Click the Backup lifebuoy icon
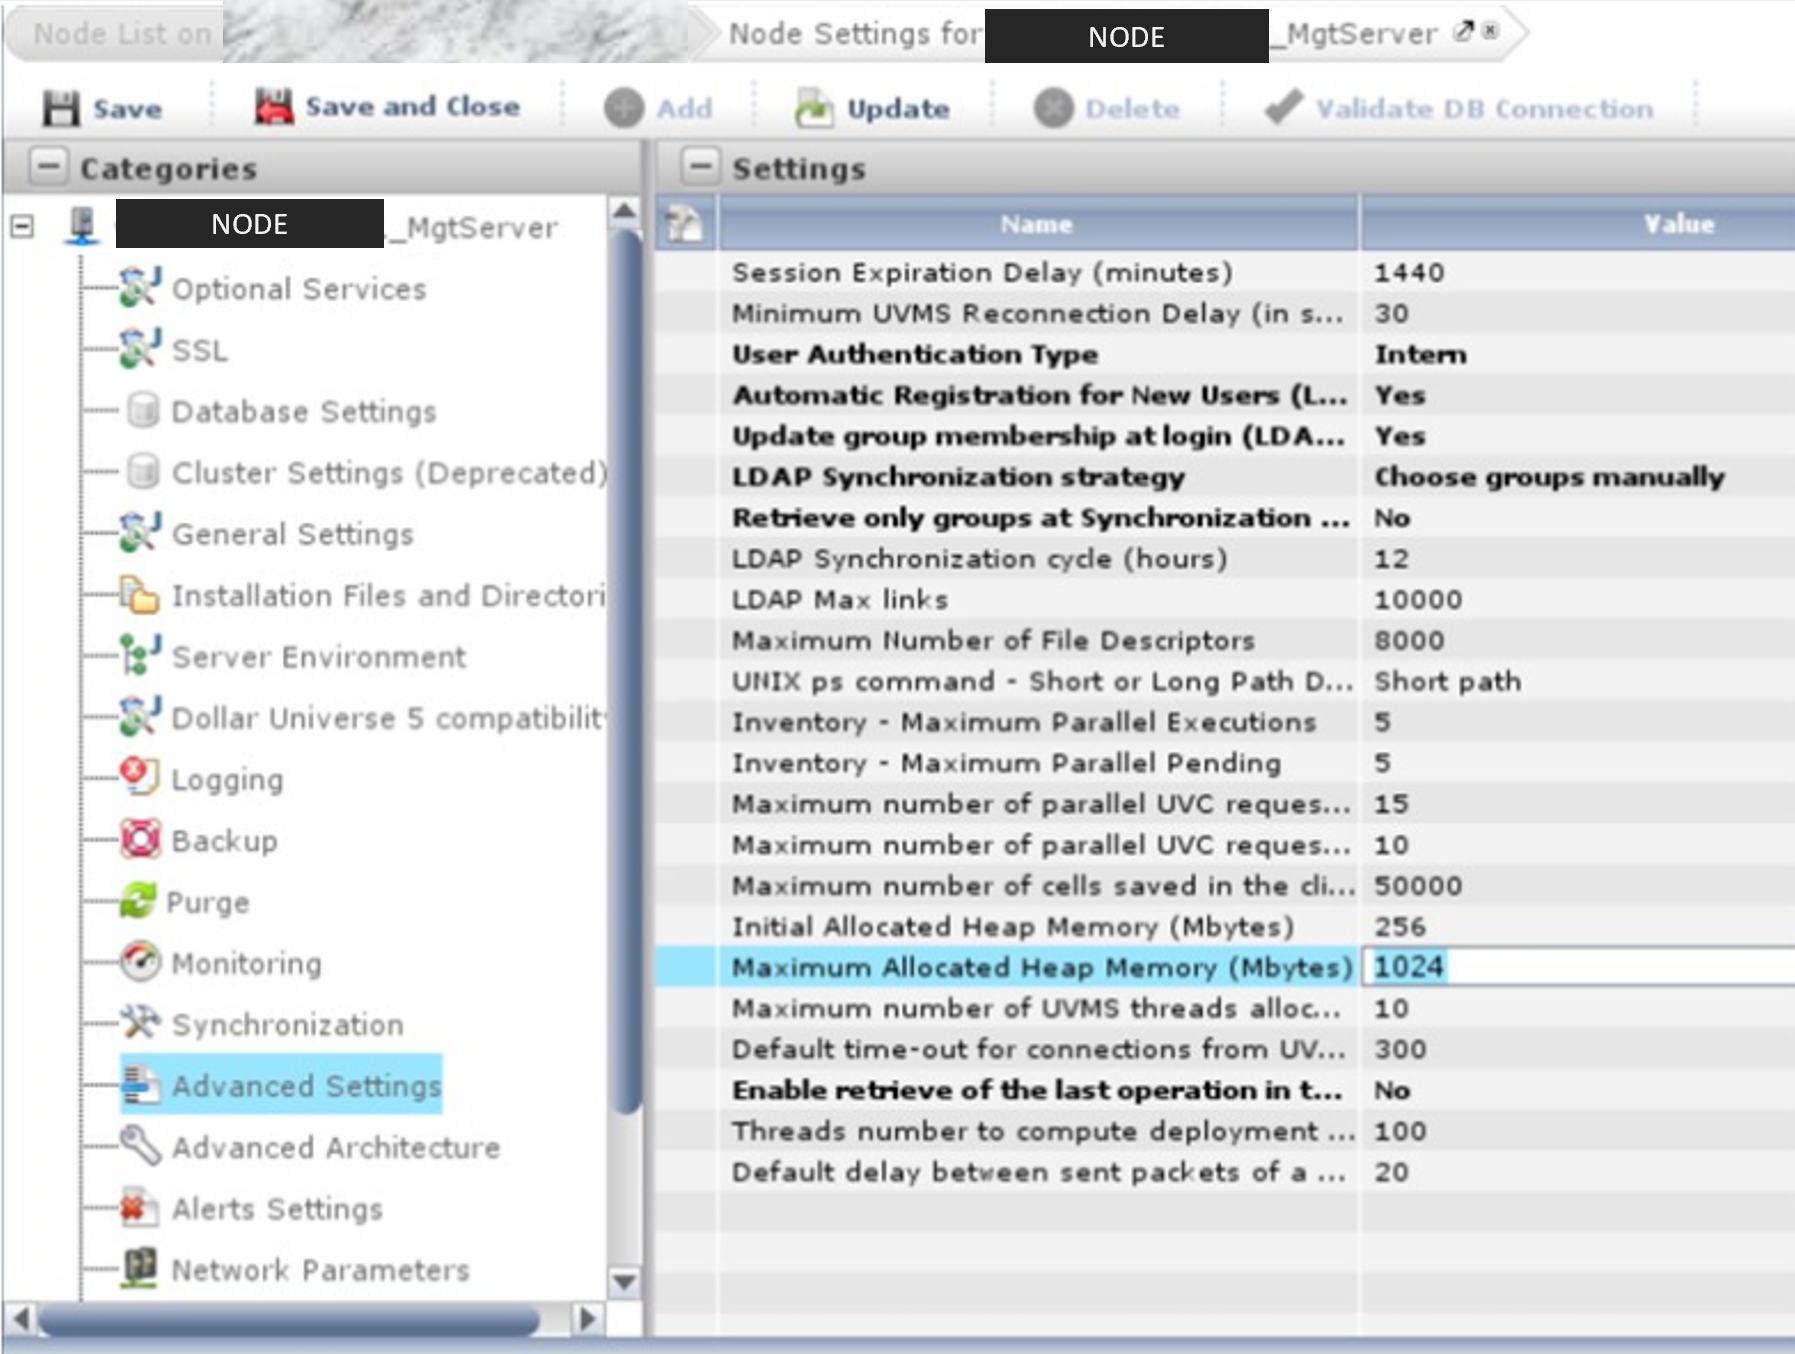1795x1354 pixels. click(140, 839)
